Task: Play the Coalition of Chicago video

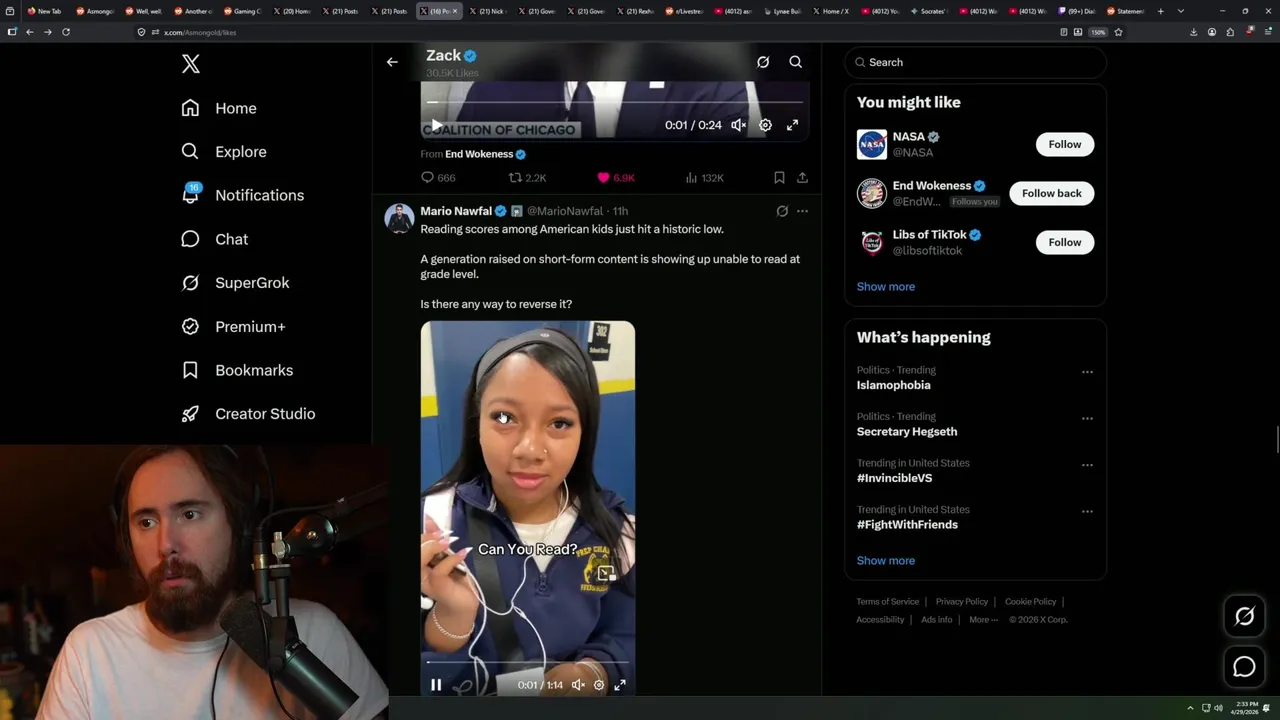Action: 436,125
